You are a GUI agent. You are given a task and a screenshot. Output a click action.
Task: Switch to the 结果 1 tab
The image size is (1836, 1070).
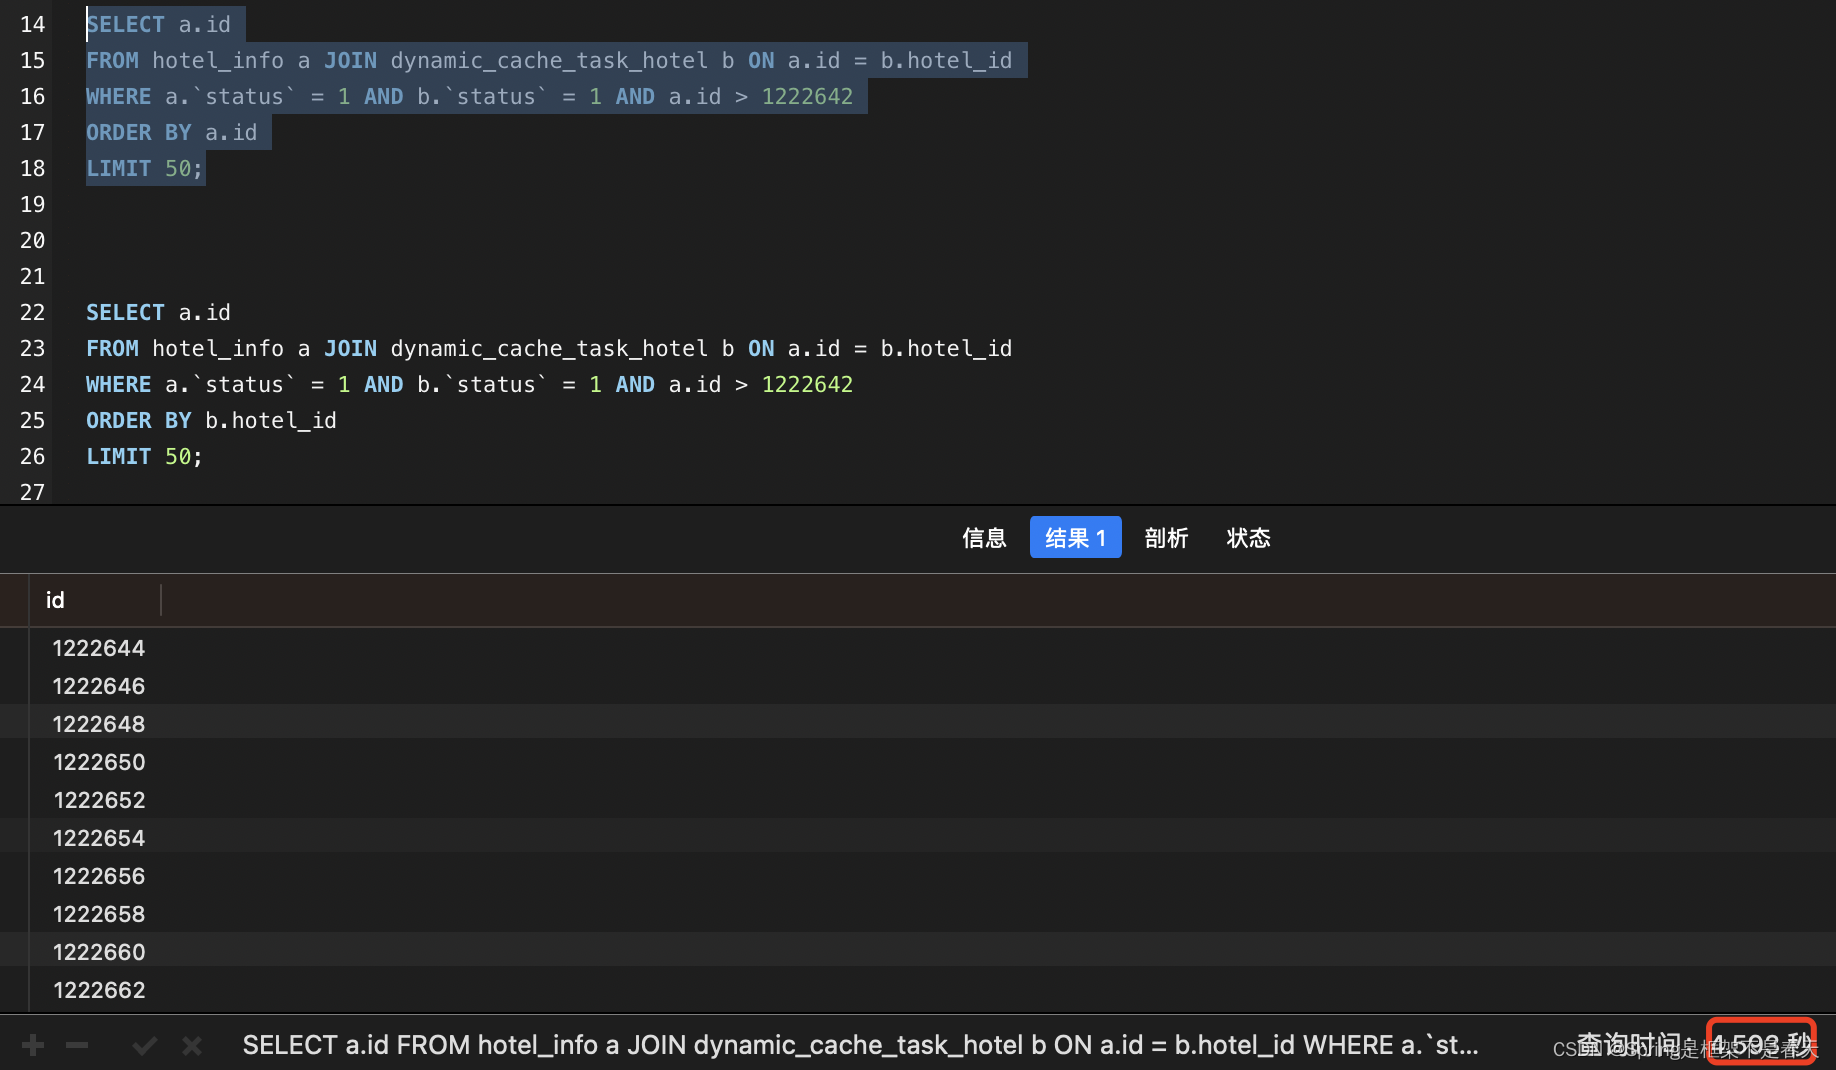[1076, 538]
